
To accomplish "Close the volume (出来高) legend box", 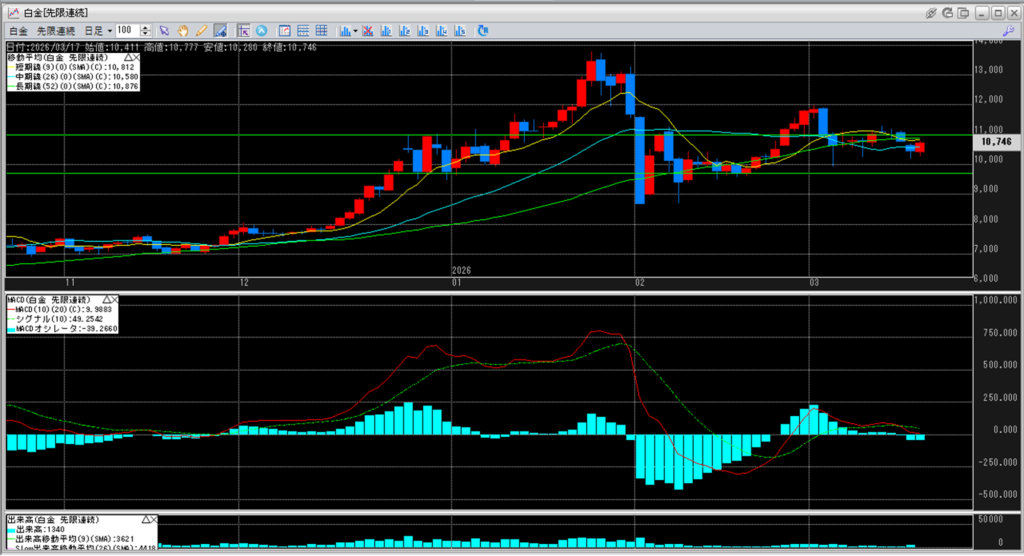I will [155, 520].
